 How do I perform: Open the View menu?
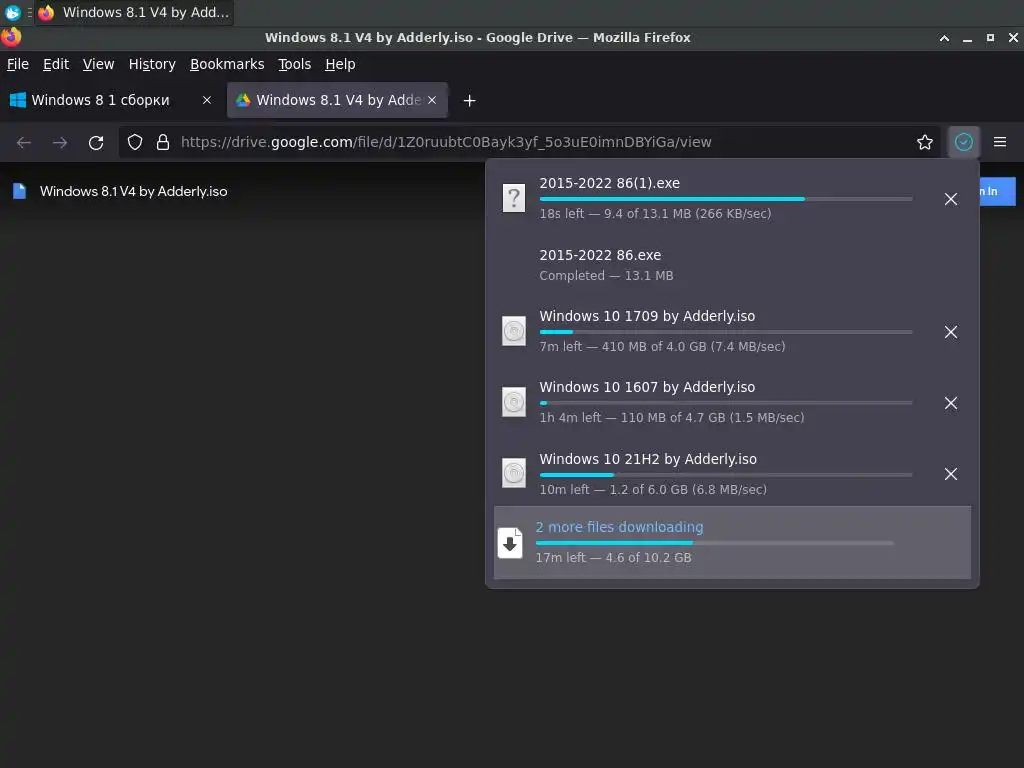(98, 64)
